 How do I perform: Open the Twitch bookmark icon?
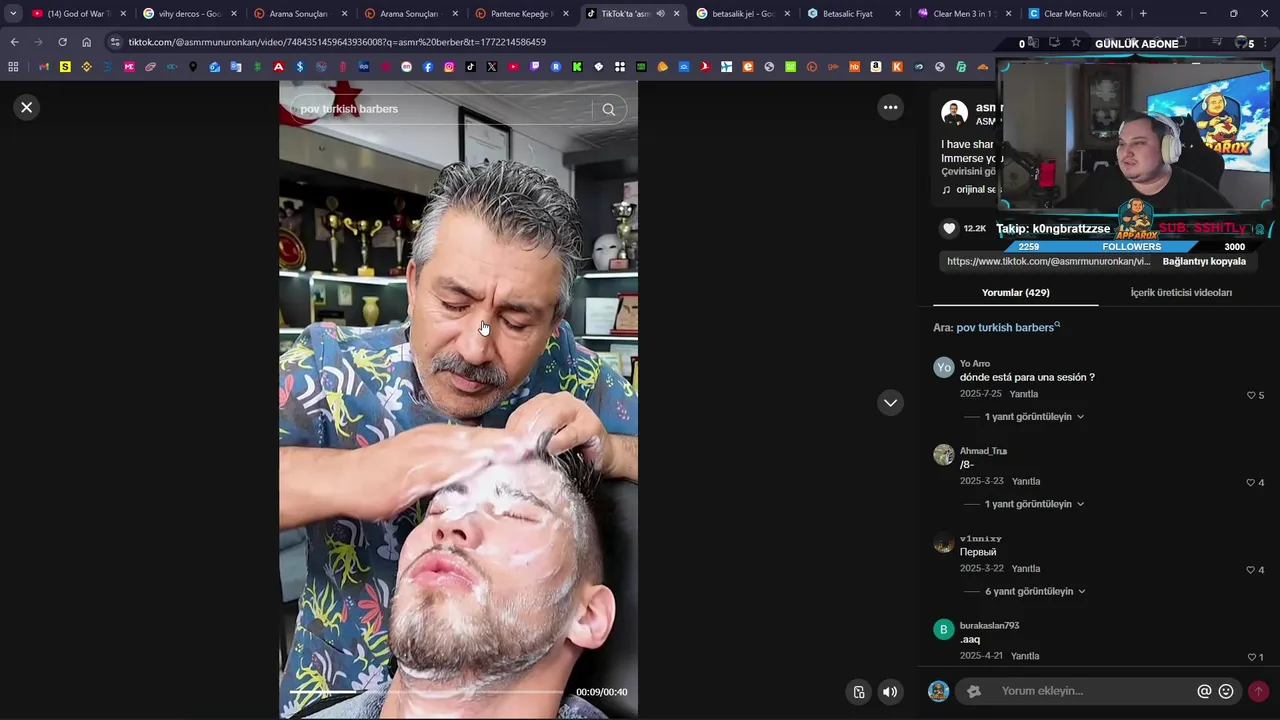pos(535,67)
